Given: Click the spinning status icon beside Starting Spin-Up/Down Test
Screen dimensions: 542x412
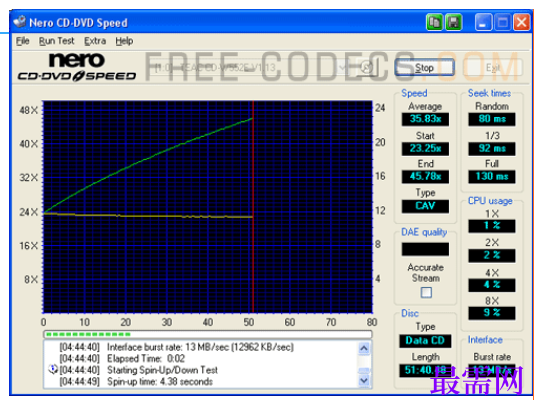Looking at the screenshot, I should pyautogui.click(x=53, y=369).
